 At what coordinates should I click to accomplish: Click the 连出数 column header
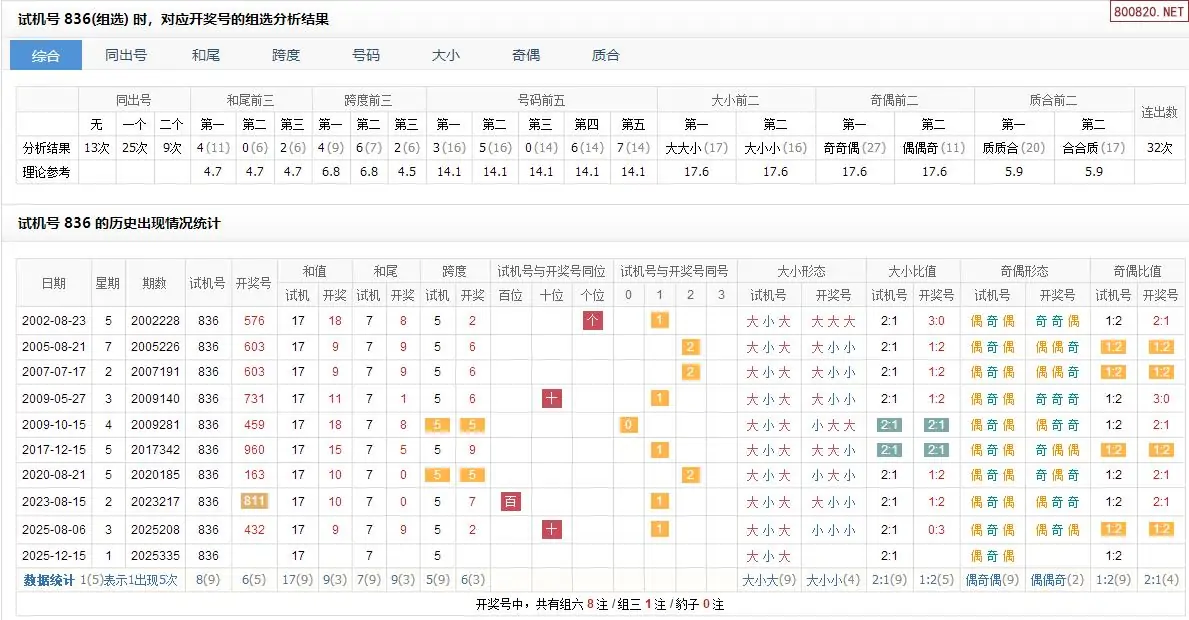tap(1159, 112)
